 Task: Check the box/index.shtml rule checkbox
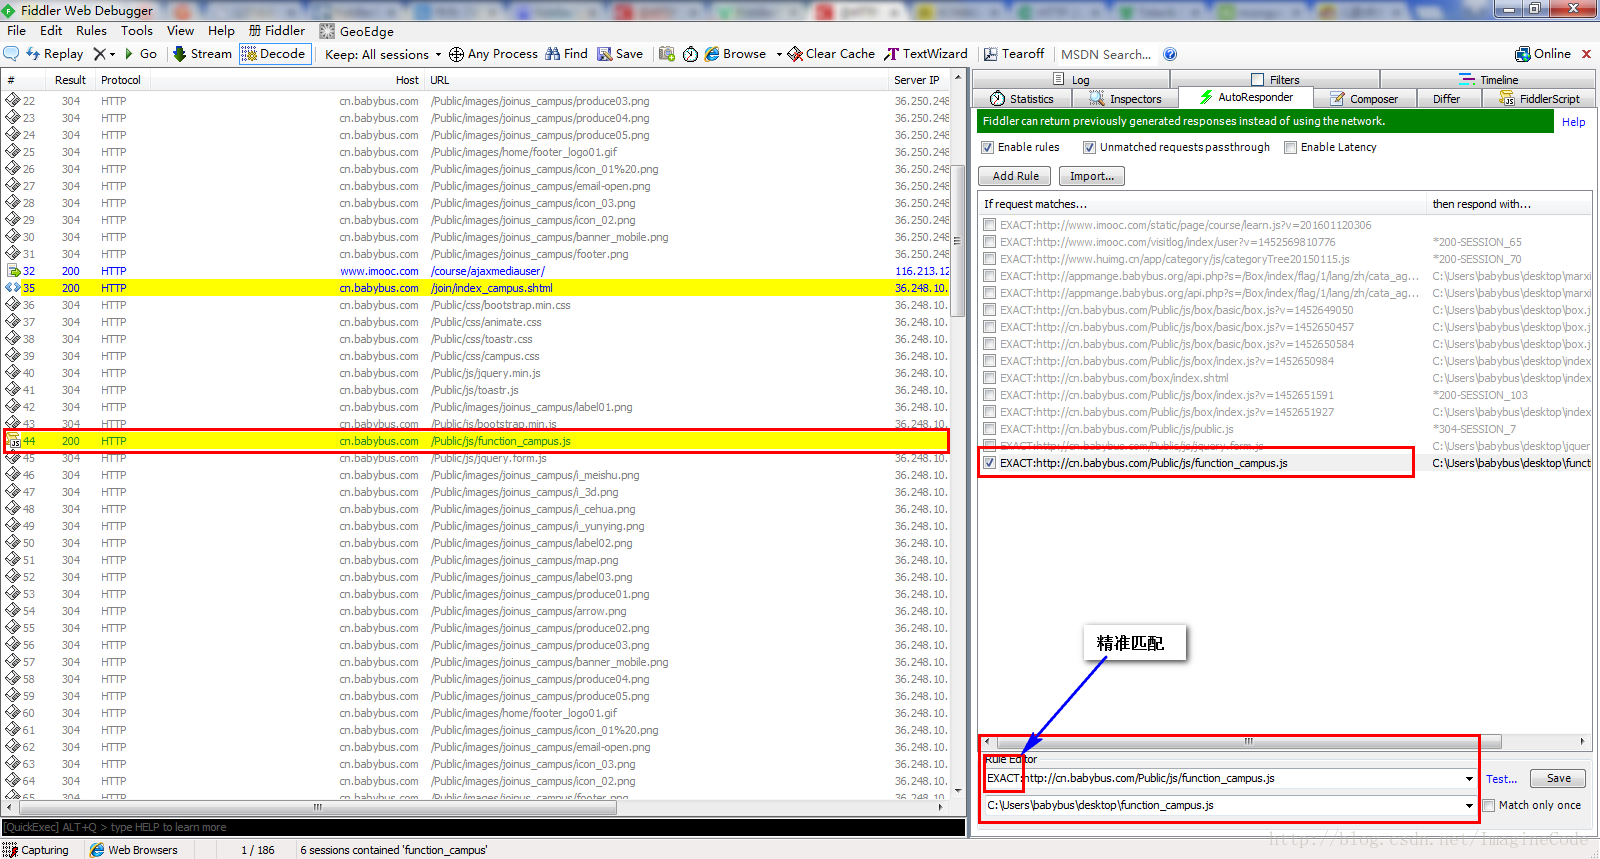pos(989,378)
